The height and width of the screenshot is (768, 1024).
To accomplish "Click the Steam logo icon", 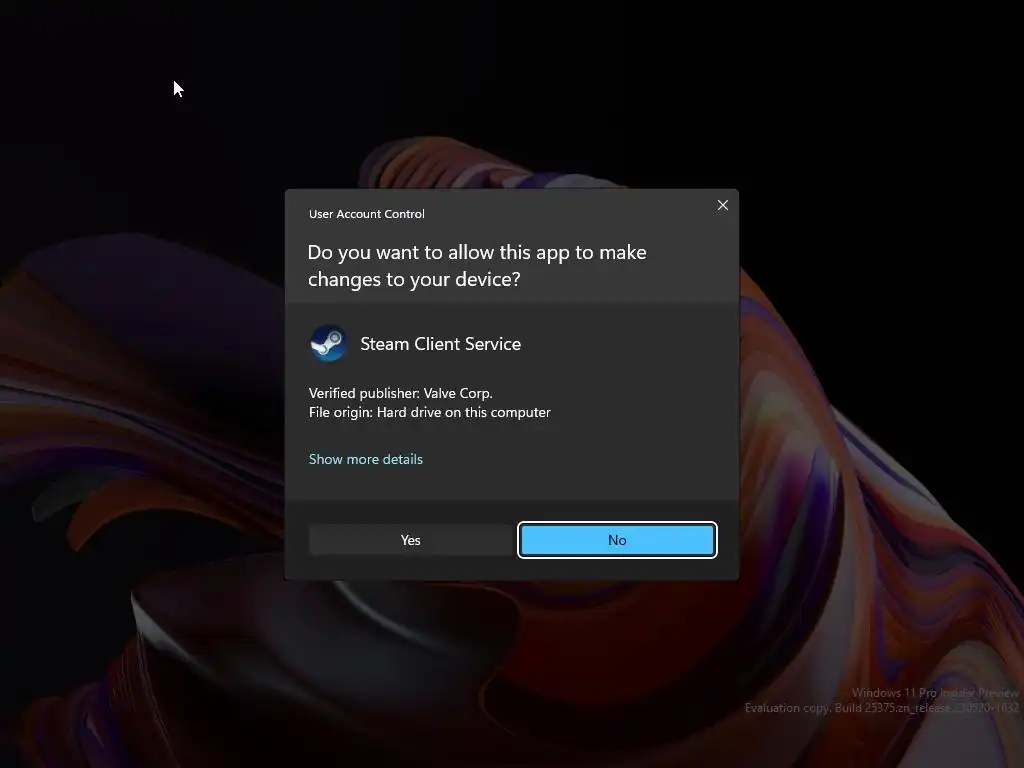I will click(x=328, y=343).
